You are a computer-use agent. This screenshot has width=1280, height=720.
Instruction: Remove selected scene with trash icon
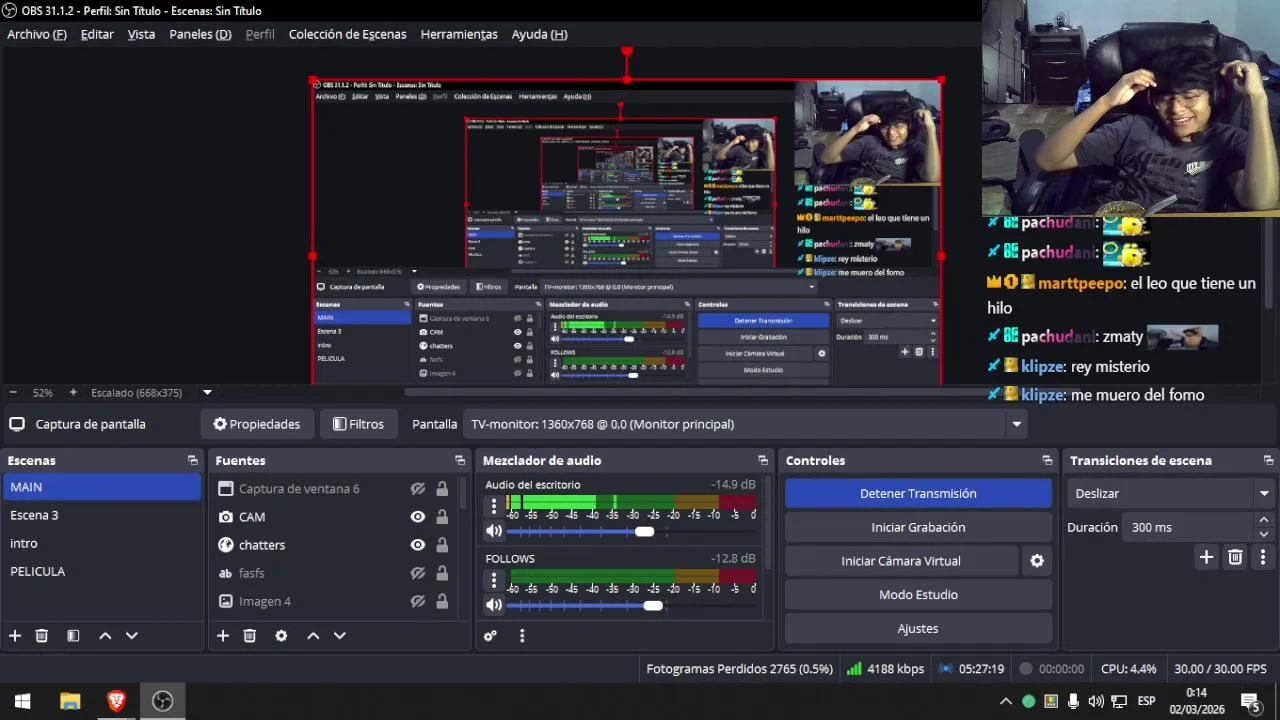(x=42, y=636)
